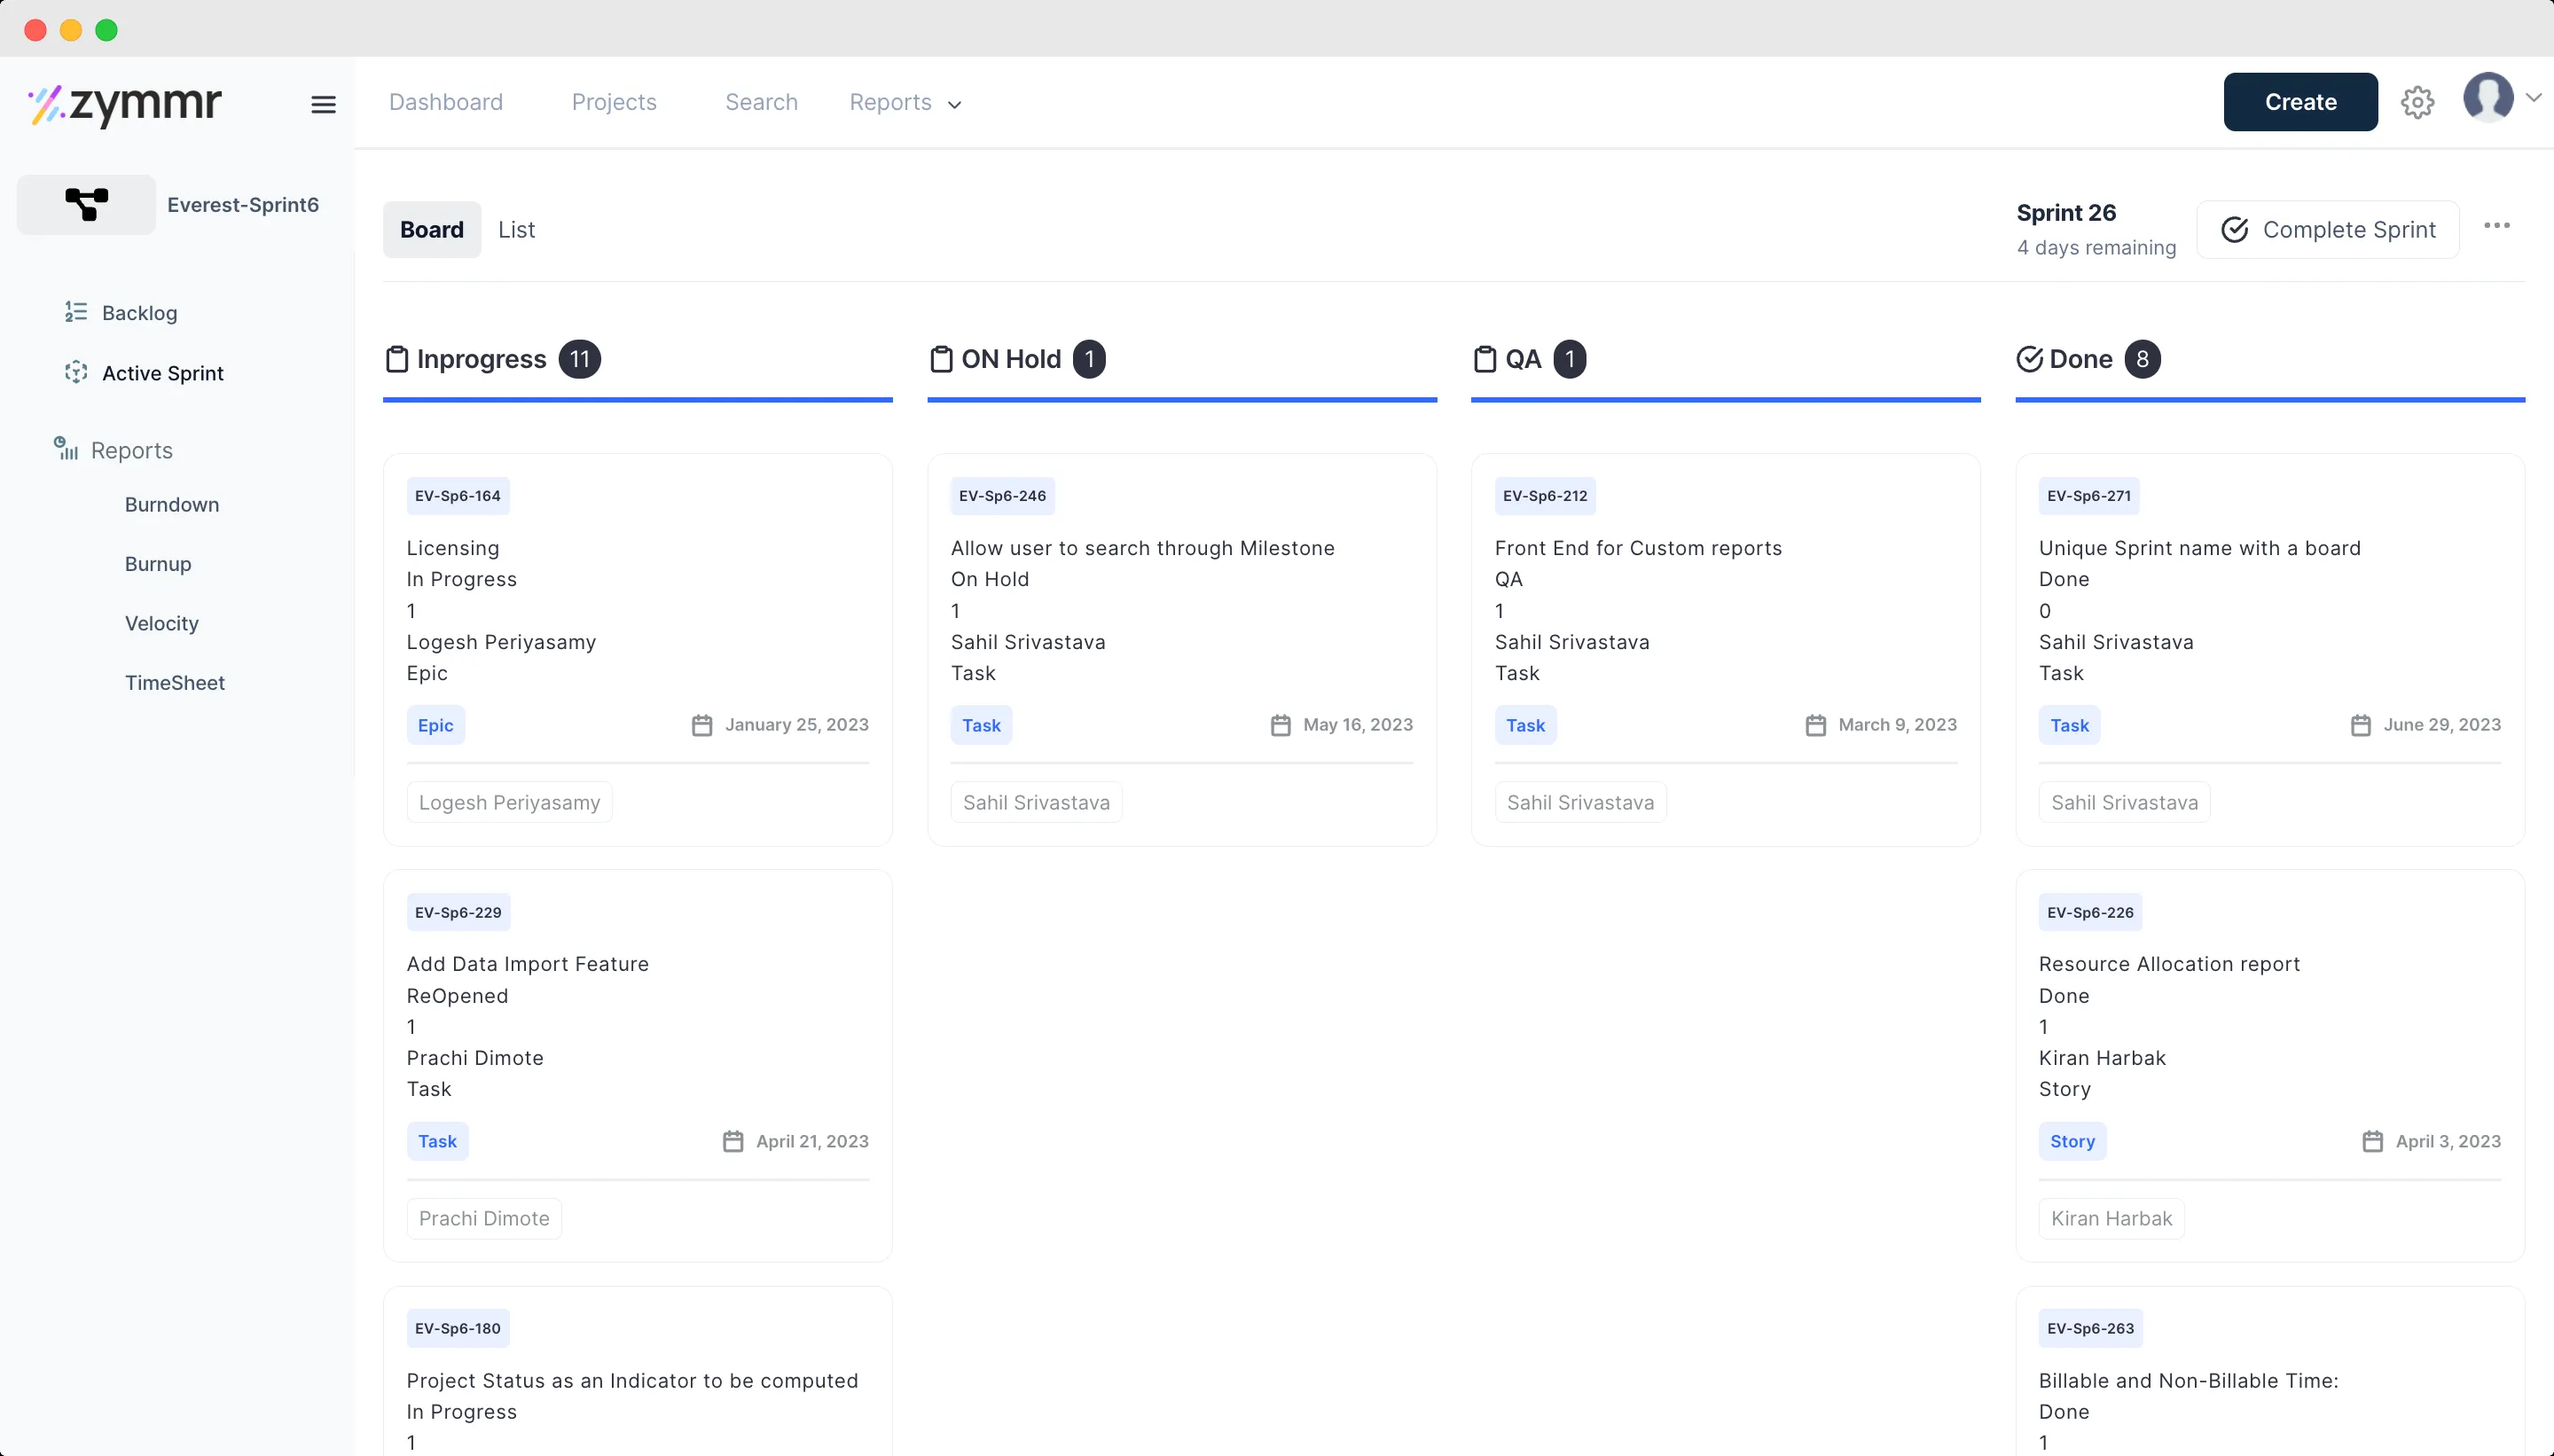
Task: Click the QA column clipboard icon
Action: (x=1485, y=359)
